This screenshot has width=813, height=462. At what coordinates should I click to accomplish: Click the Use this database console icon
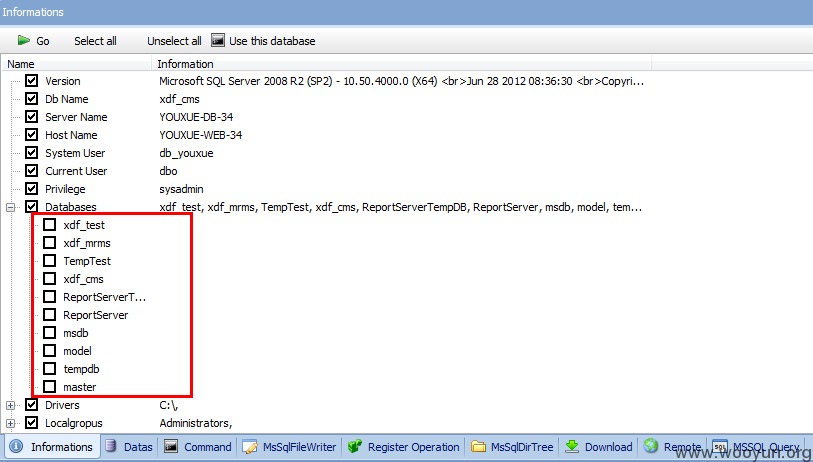click(x=218, y=40)
